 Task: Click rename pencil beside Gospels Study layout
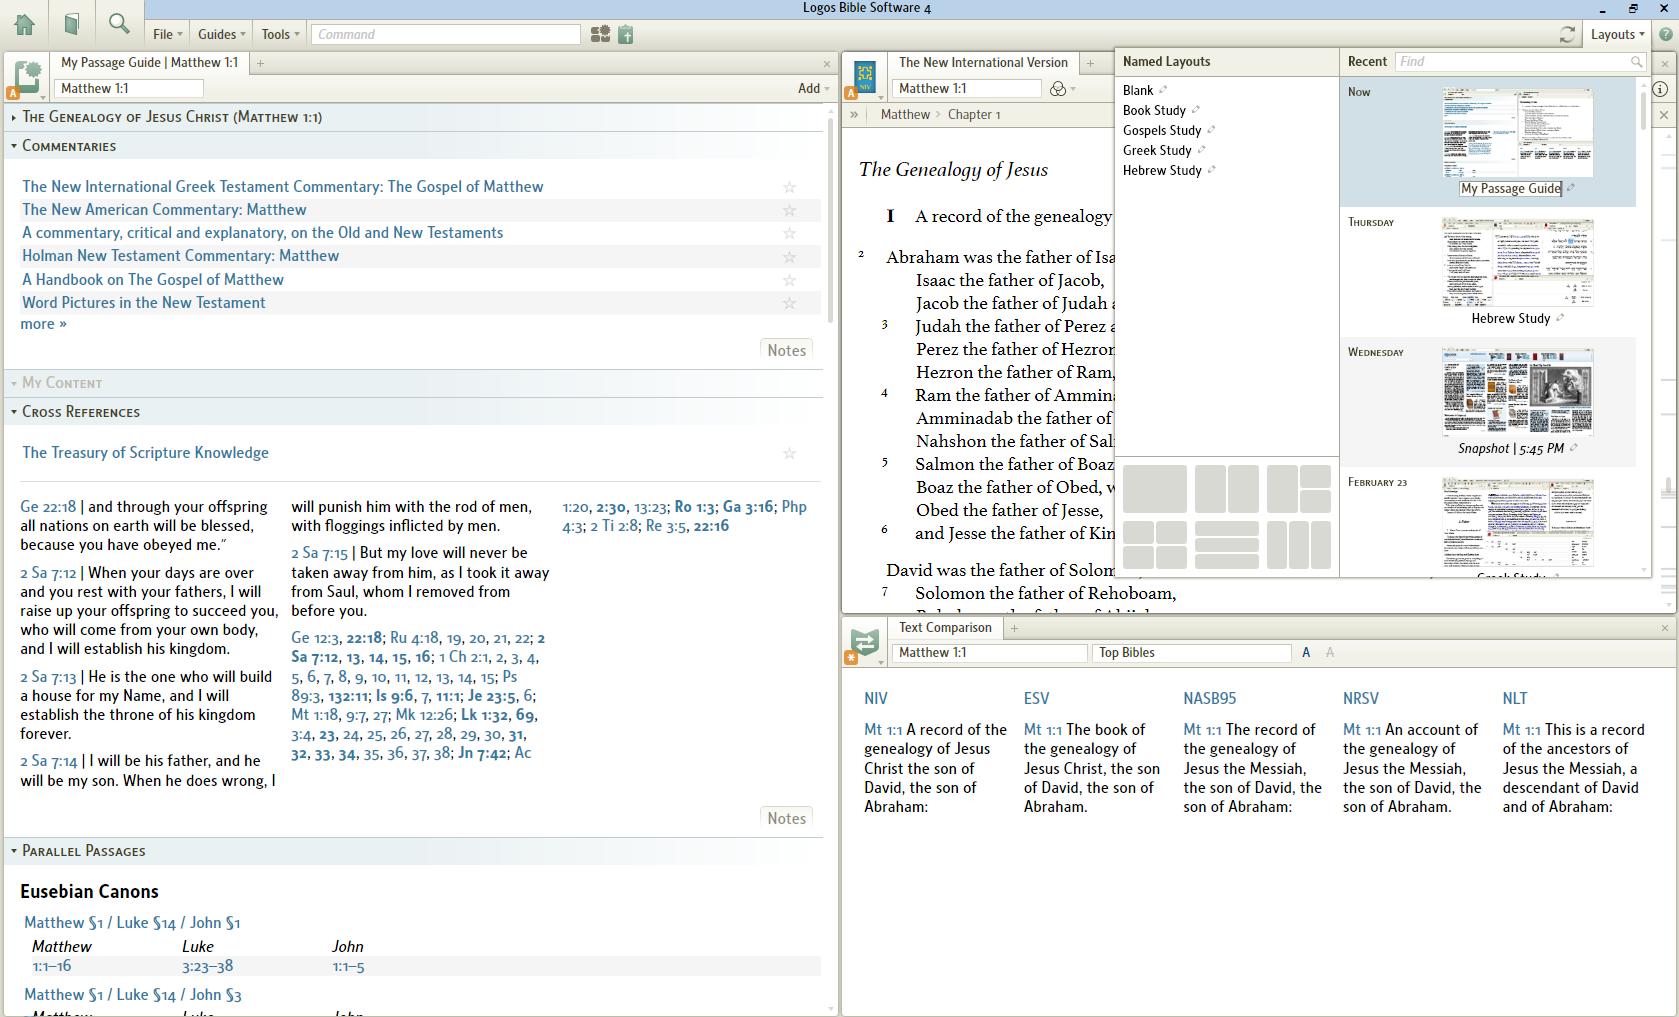1211,130
